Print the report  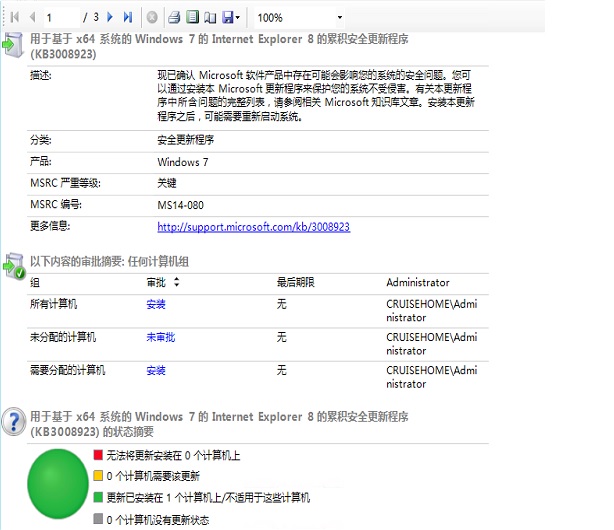coord(174,17)
